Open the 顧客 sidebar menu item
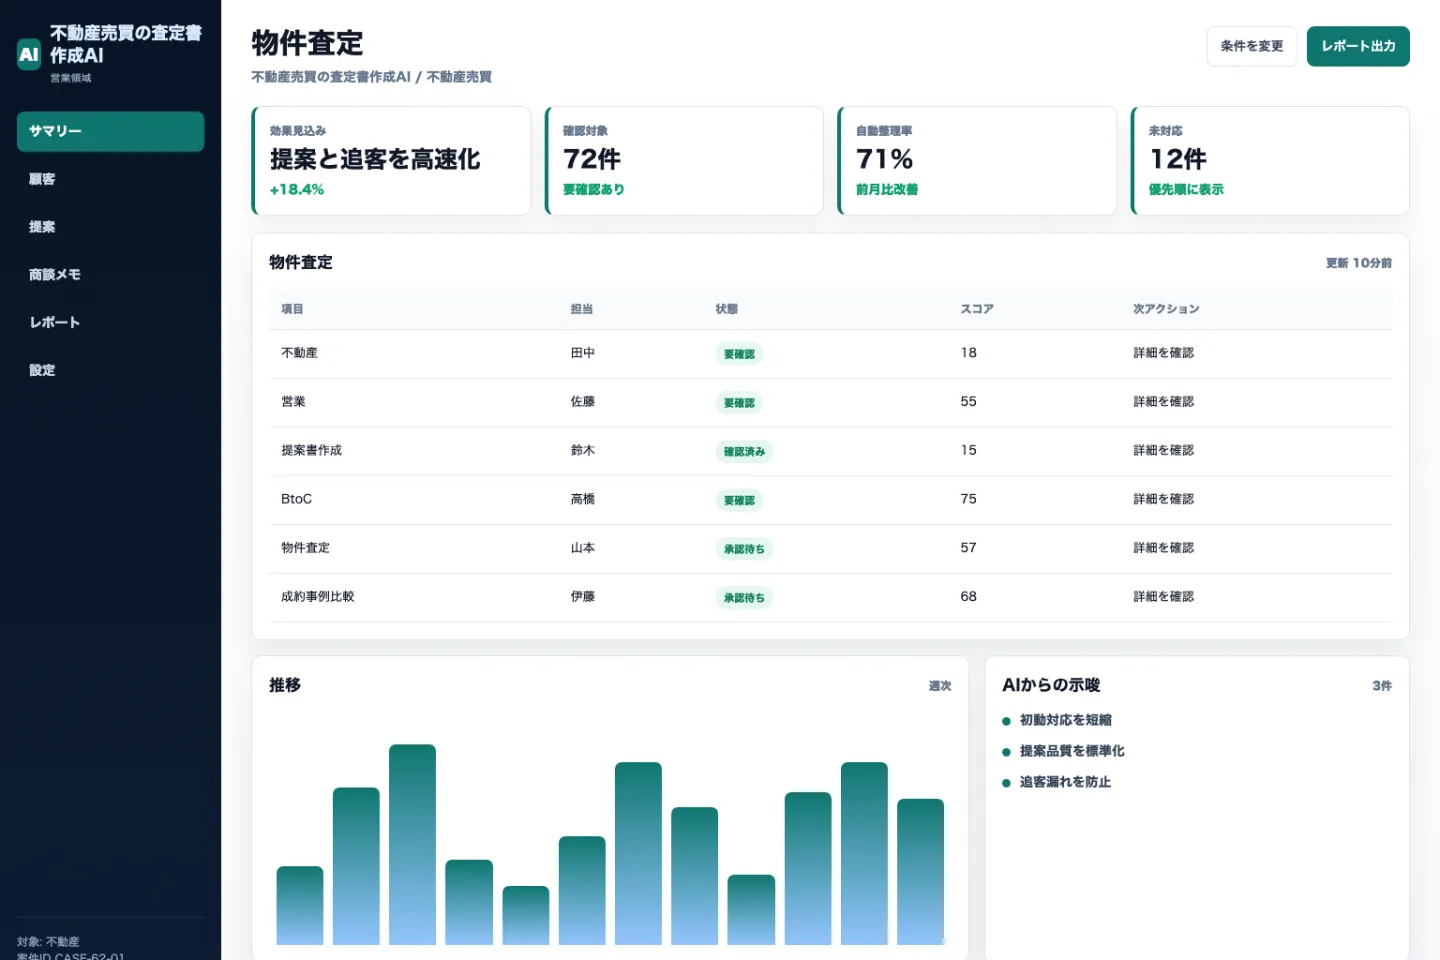Screen dimensions: 1440x960 coord(110,179)
